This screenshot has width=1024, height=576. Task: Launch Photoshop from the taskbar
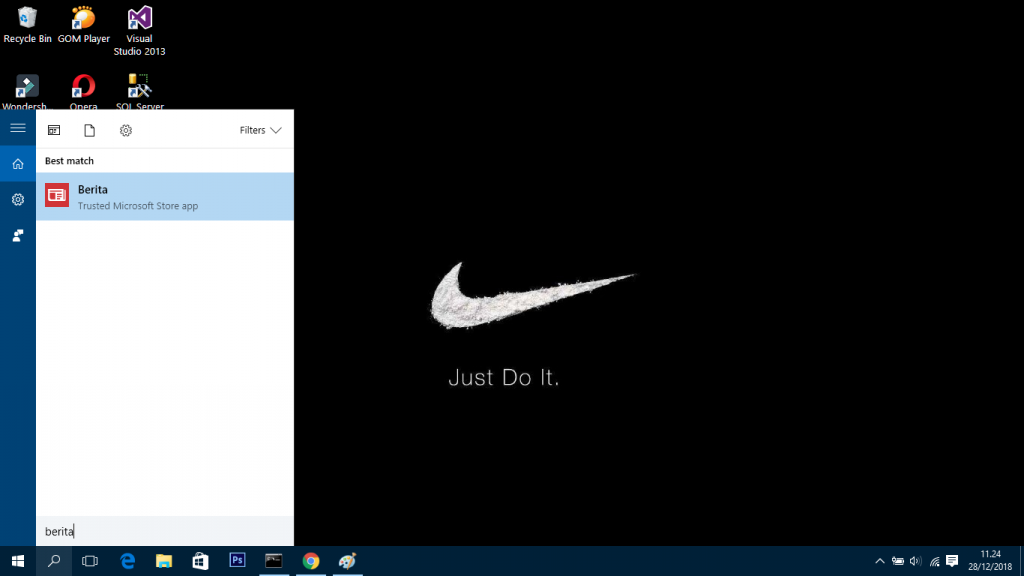click(x=237, y=561)
